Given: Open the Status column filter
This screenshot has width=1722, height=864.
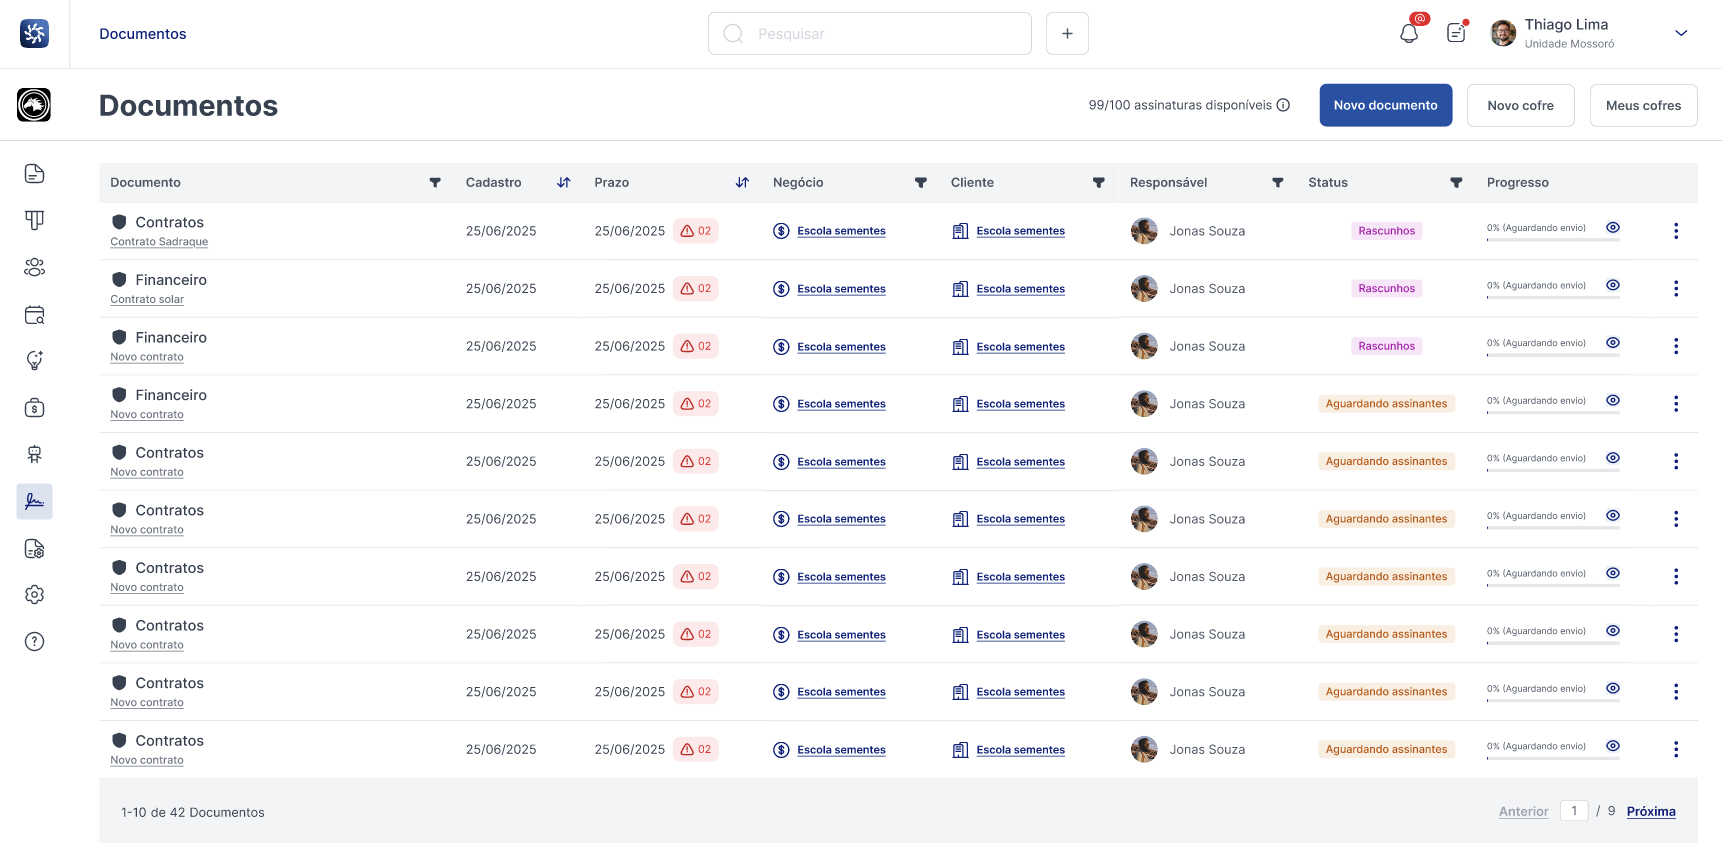Looking at the screenshot, I should pos(1456,183).
